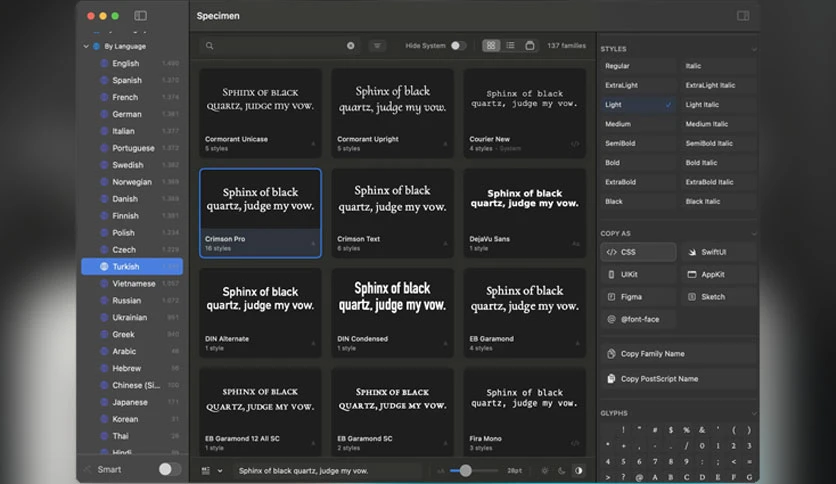Image resolution: width=836 pixels, height=484 pixels.
Task: Open the filter options icon
Action: tap(377, 46)
